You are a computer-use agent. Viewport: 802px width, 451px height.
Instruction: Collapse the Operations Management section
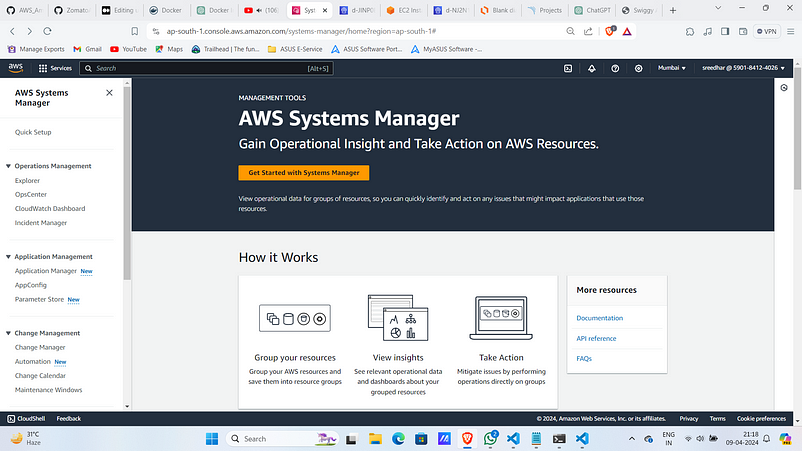8,166
